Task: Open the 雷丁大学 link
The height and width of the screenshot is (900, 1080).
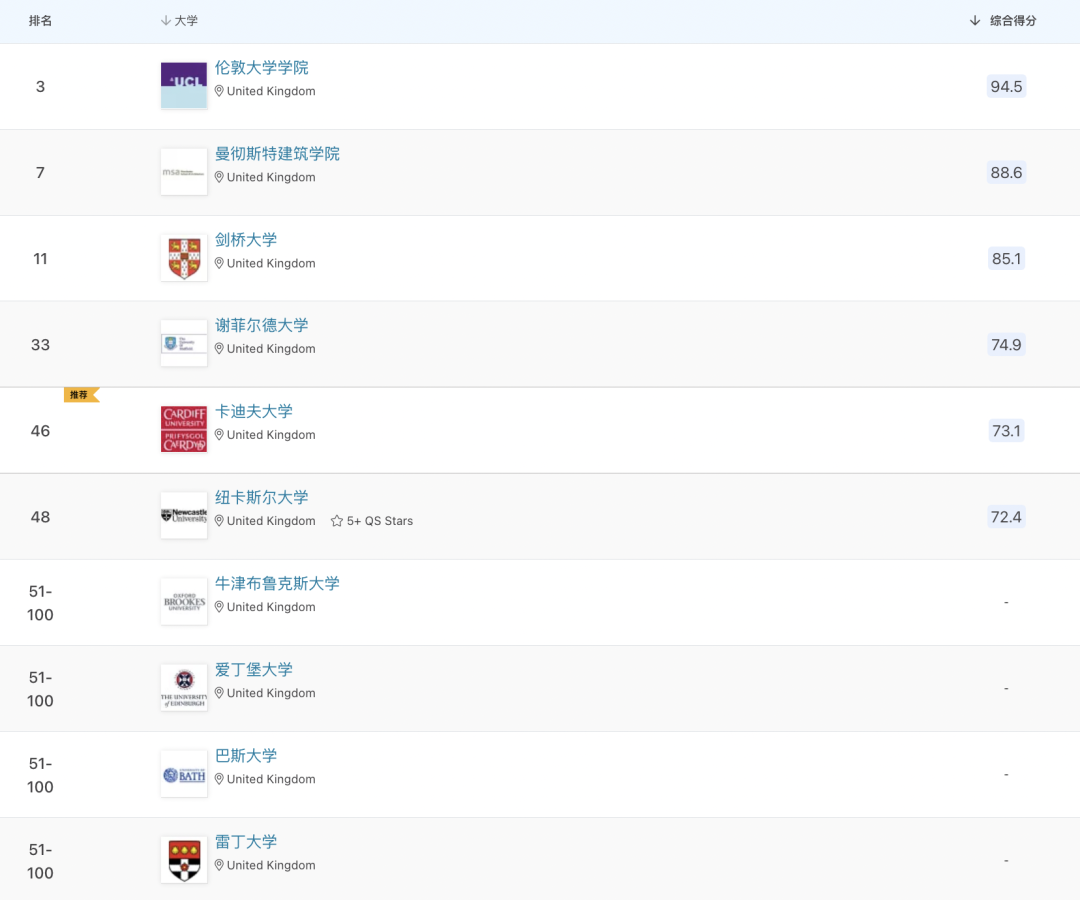Action: coord(246,841)
